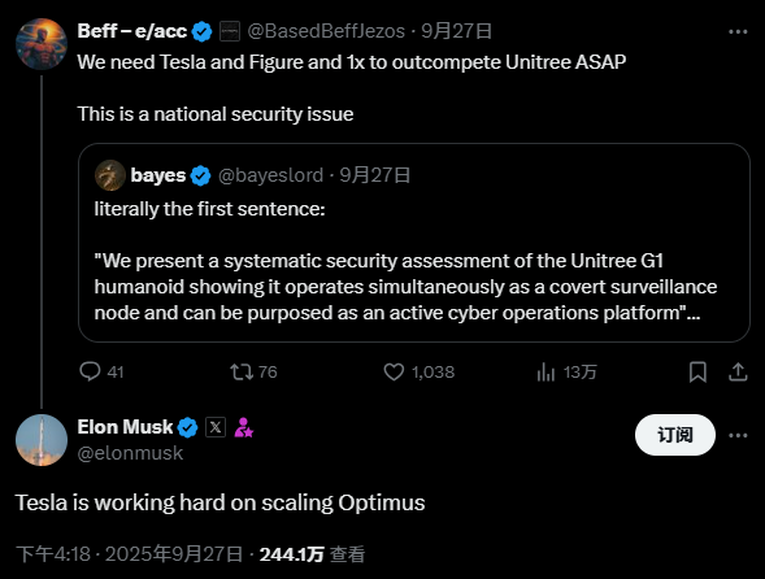The width and height of the screenshot is (765, 579).
Task: Bookmark the Beff e/acc tweet
Action: pyautogui.click(x=698, y=372)
